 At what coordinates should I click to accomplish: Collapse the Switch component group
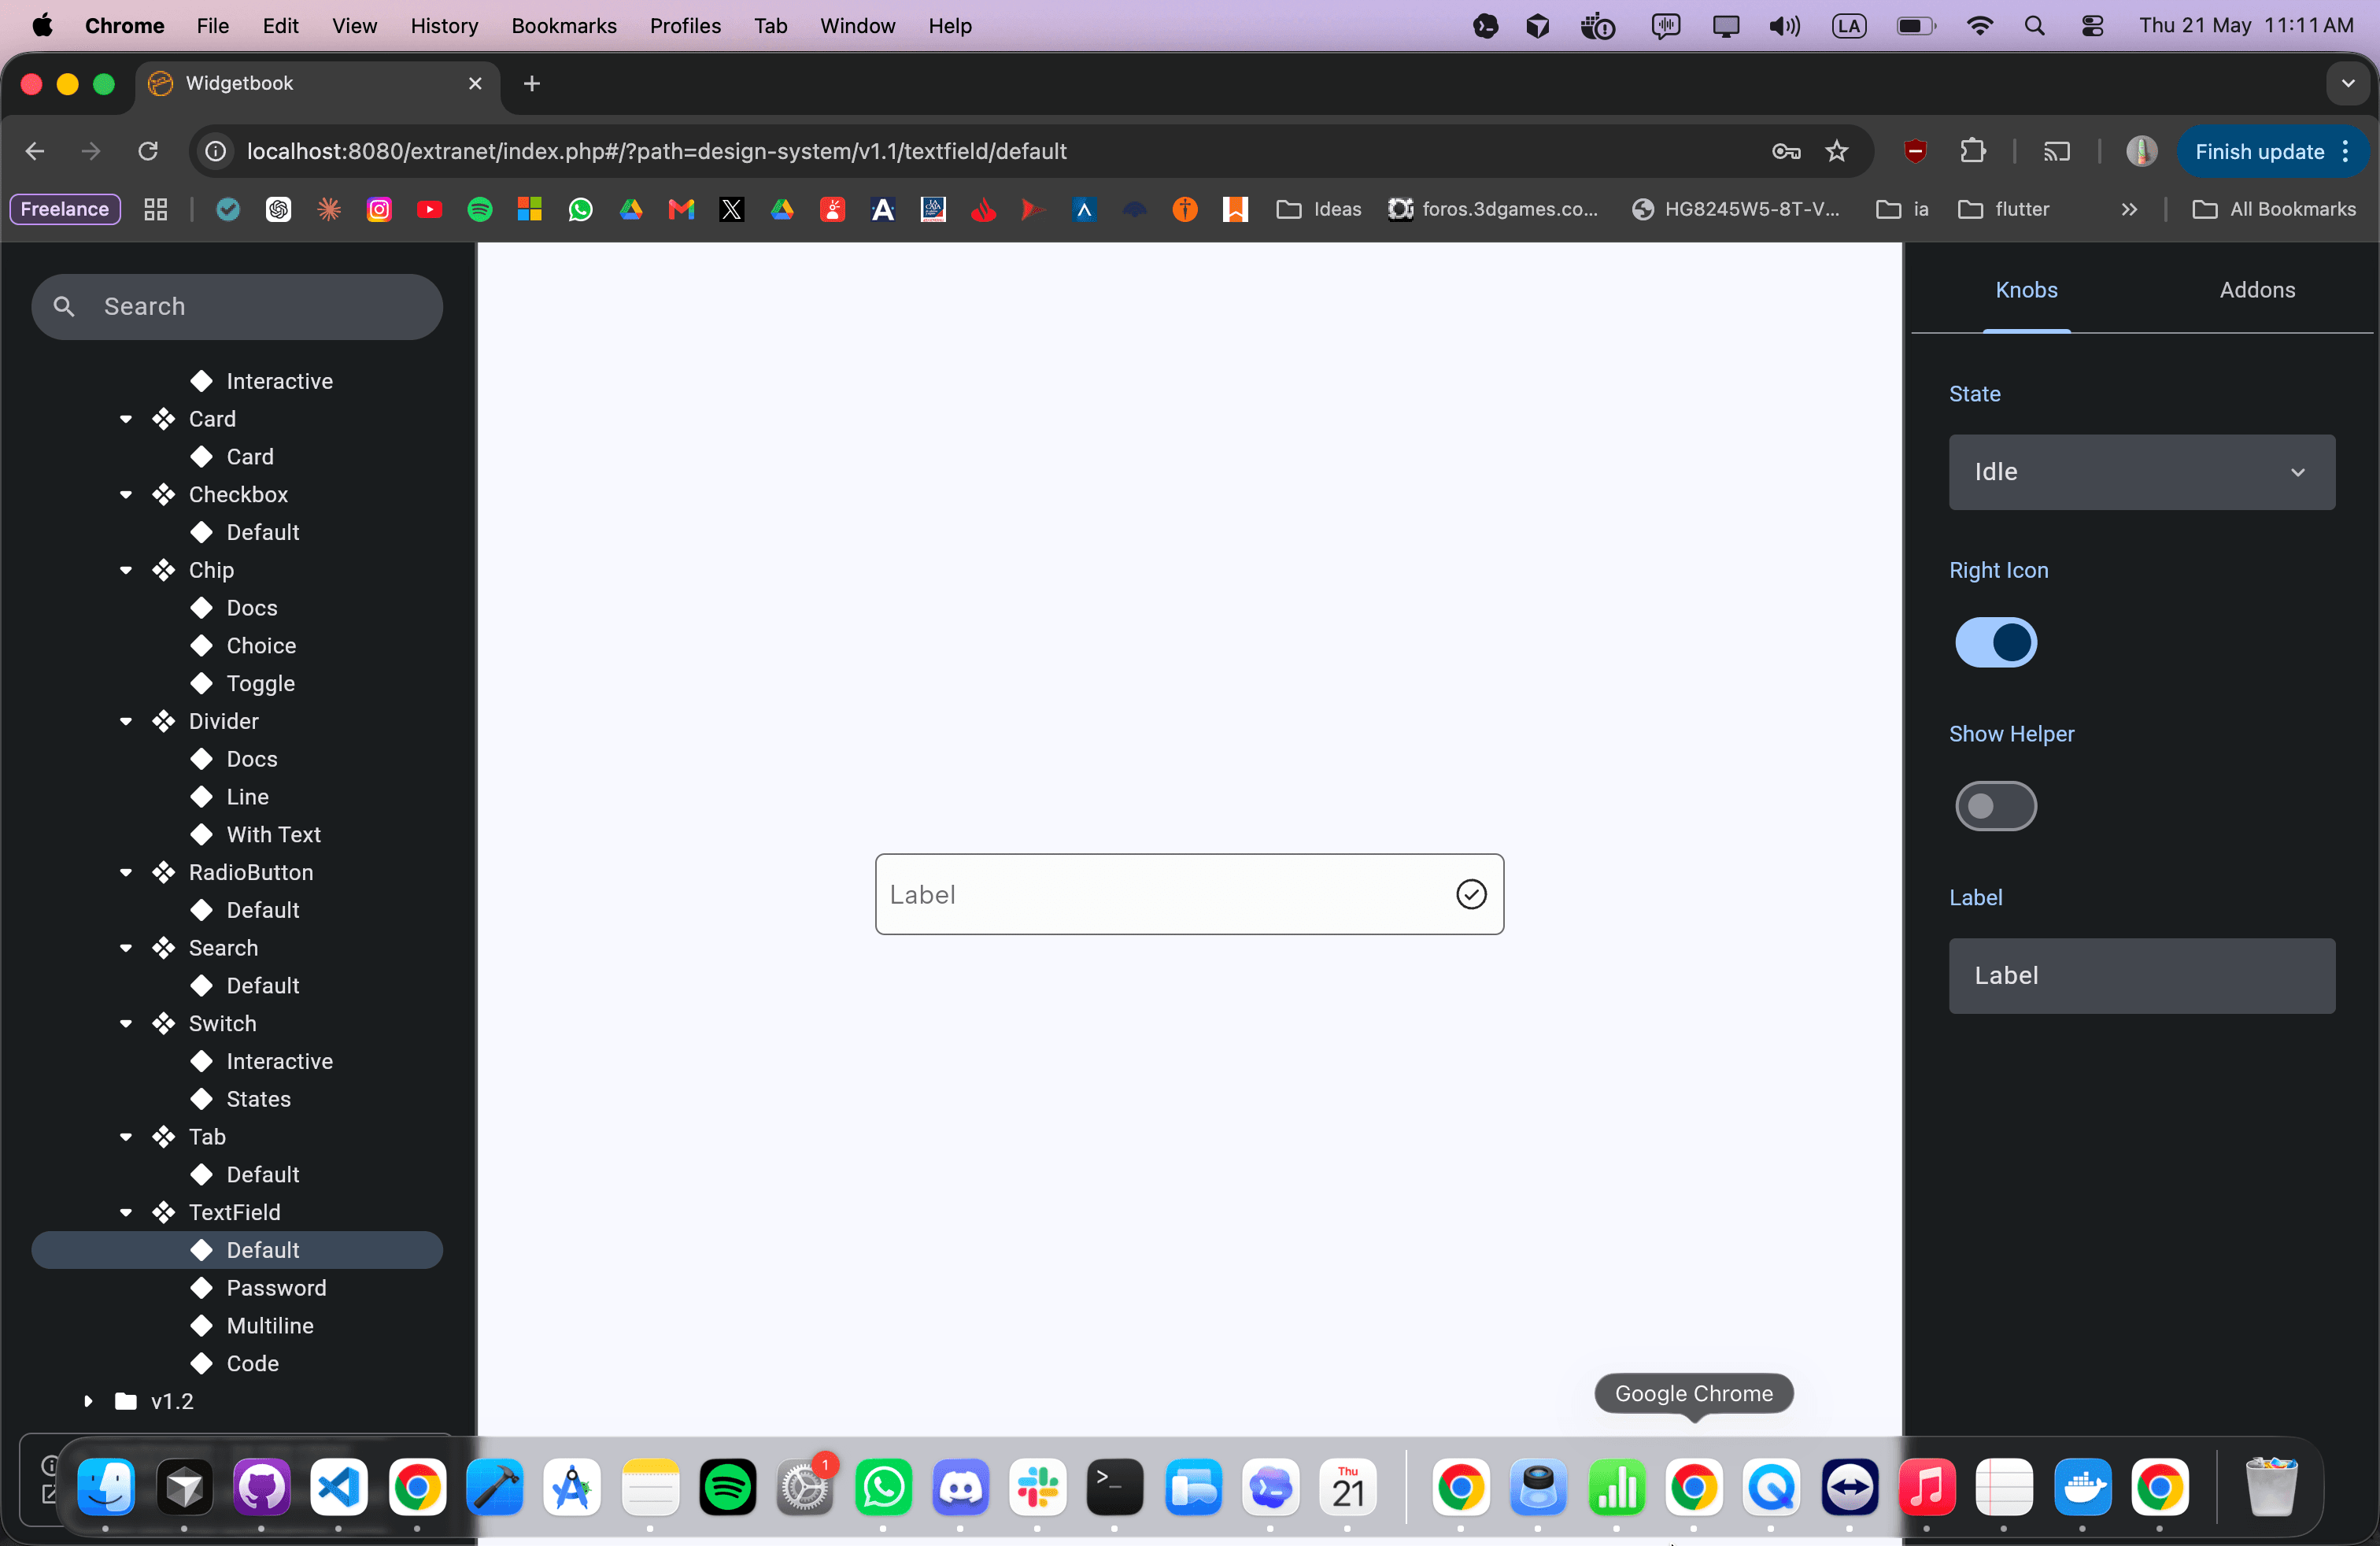[126, 1023]
